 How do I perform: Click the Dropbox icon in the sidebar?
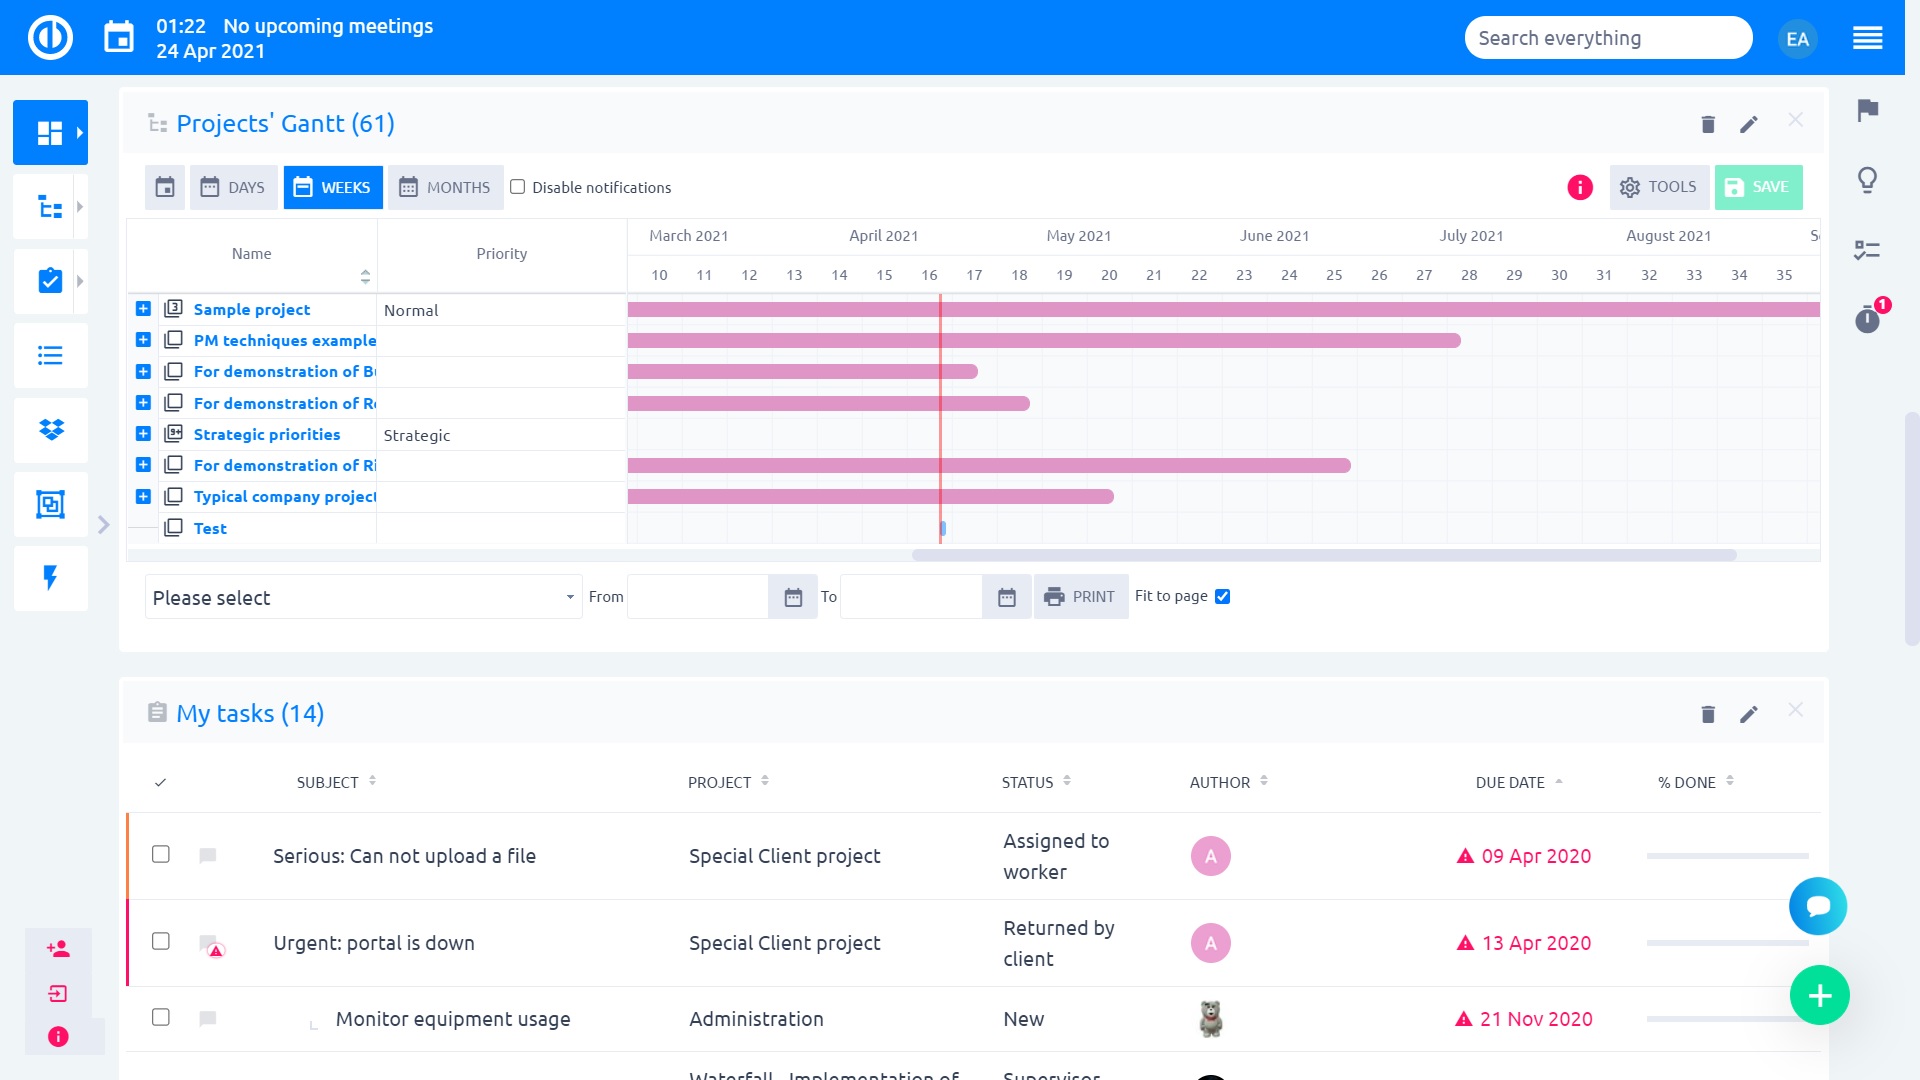pos(50,430)
